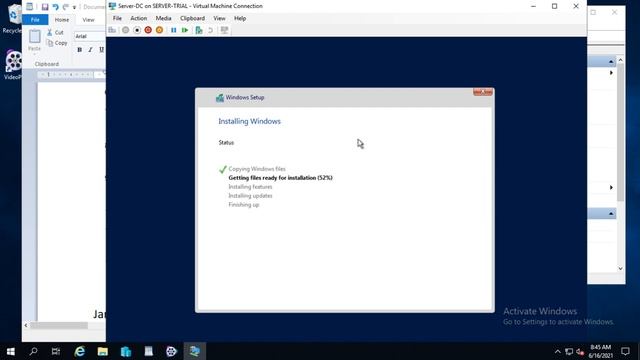
Task: Redo in WordPad quick access toolbar
Action: (65, 7)
